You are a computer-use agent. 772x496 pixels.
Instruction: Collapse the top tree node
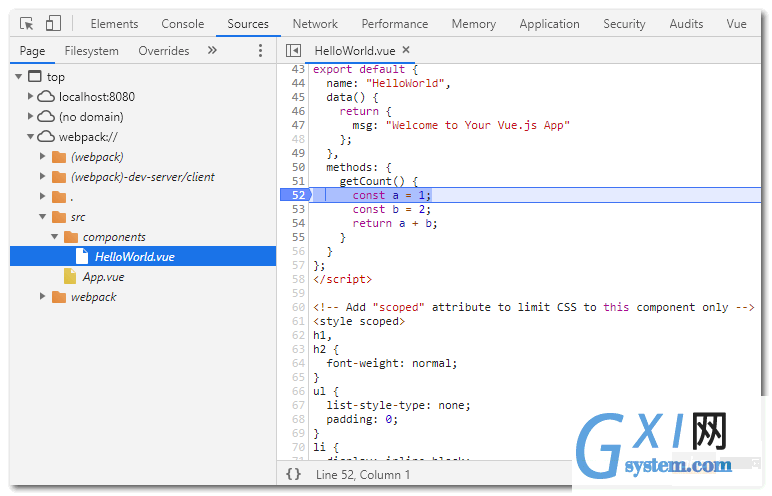[x=19, y=76]
